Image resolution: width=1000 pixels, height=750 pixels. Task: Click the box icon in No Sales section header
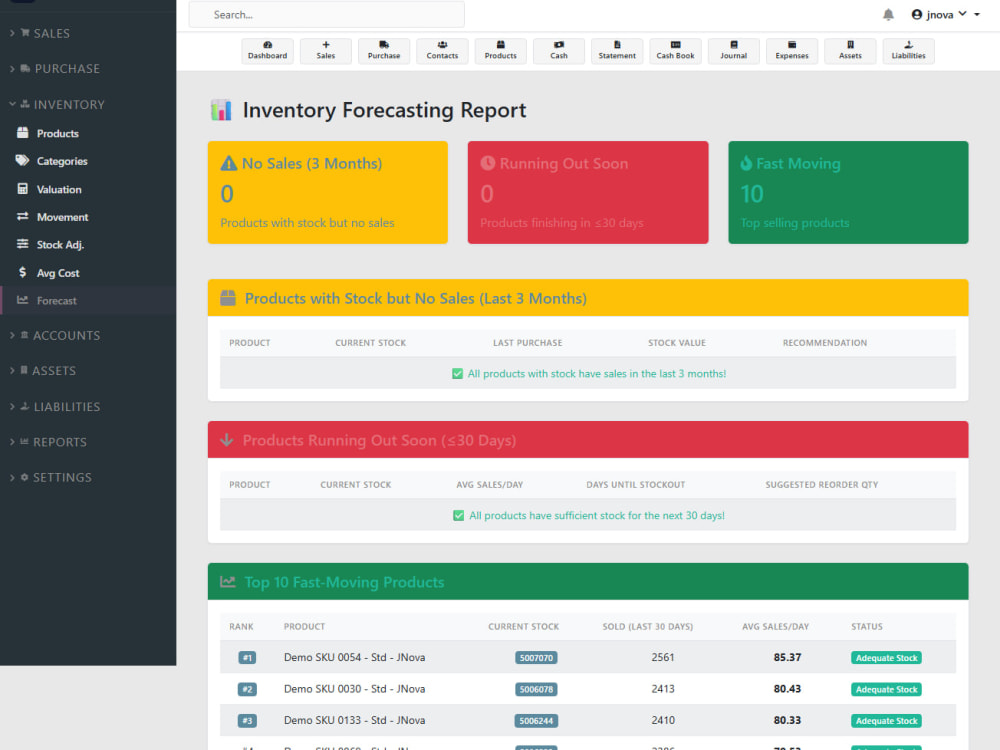click(228, 298)
